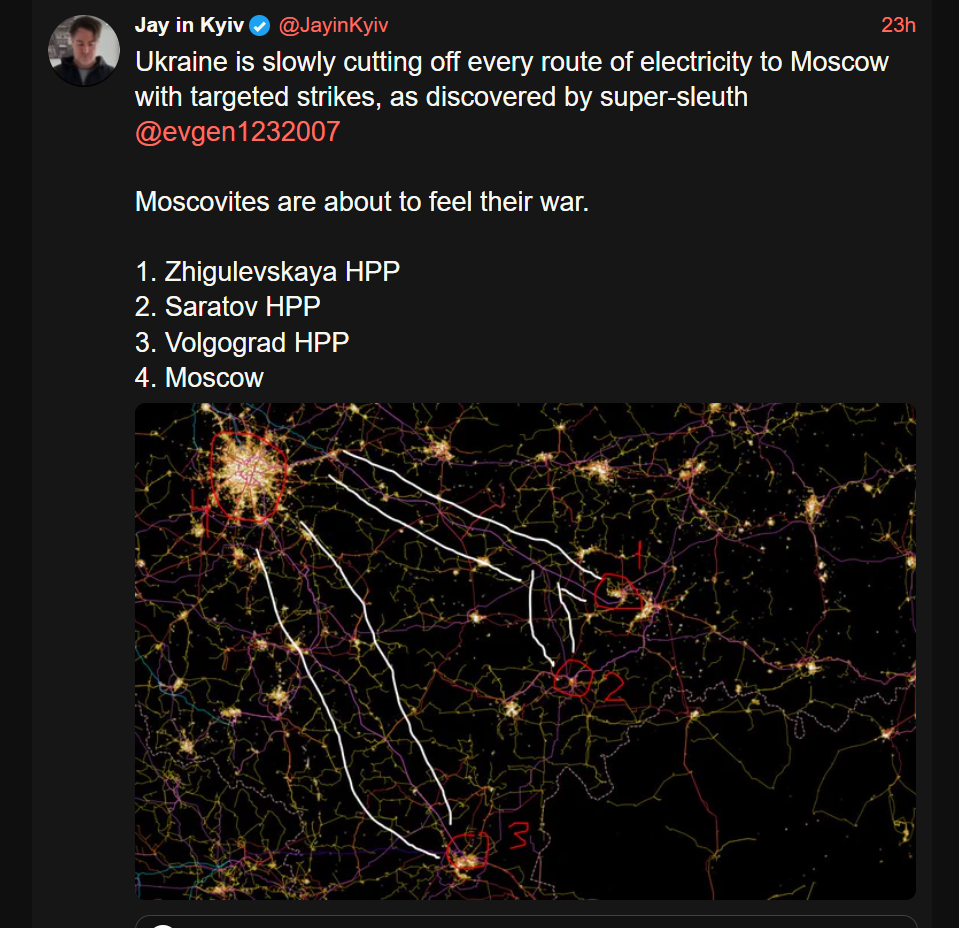
Task: Click the red circle labeled 2 on map
Action: pyautogui.click(x=573, y=680)
